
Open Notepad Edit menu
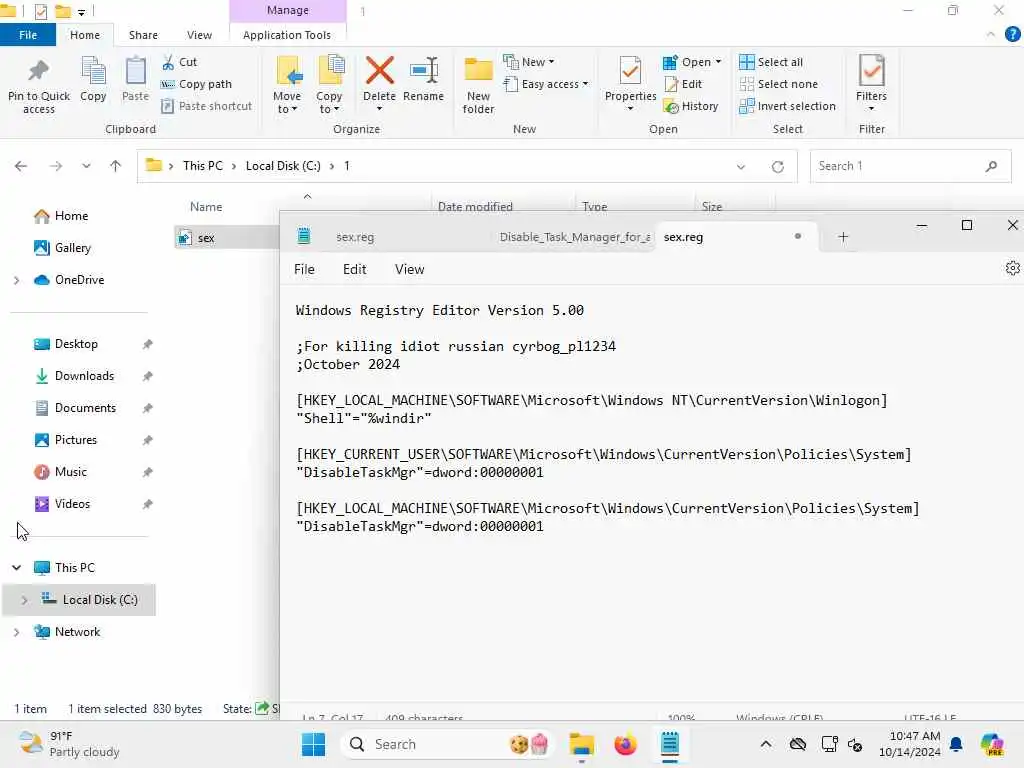pyautogui.click(x=355, y=269)
